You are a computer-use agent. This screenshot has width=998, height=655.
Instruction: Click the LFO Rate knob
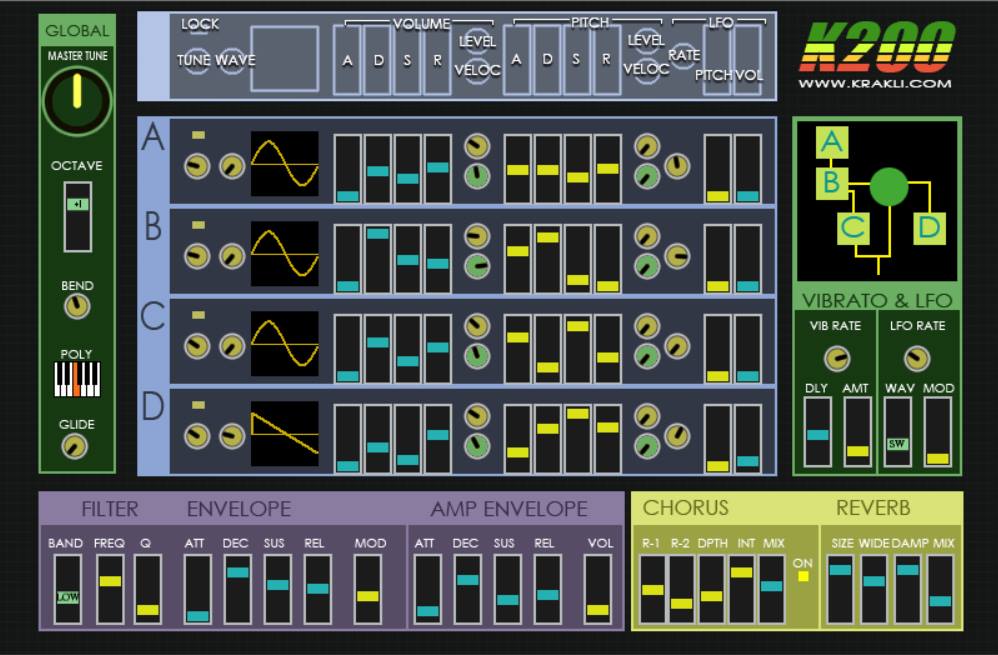917,358
